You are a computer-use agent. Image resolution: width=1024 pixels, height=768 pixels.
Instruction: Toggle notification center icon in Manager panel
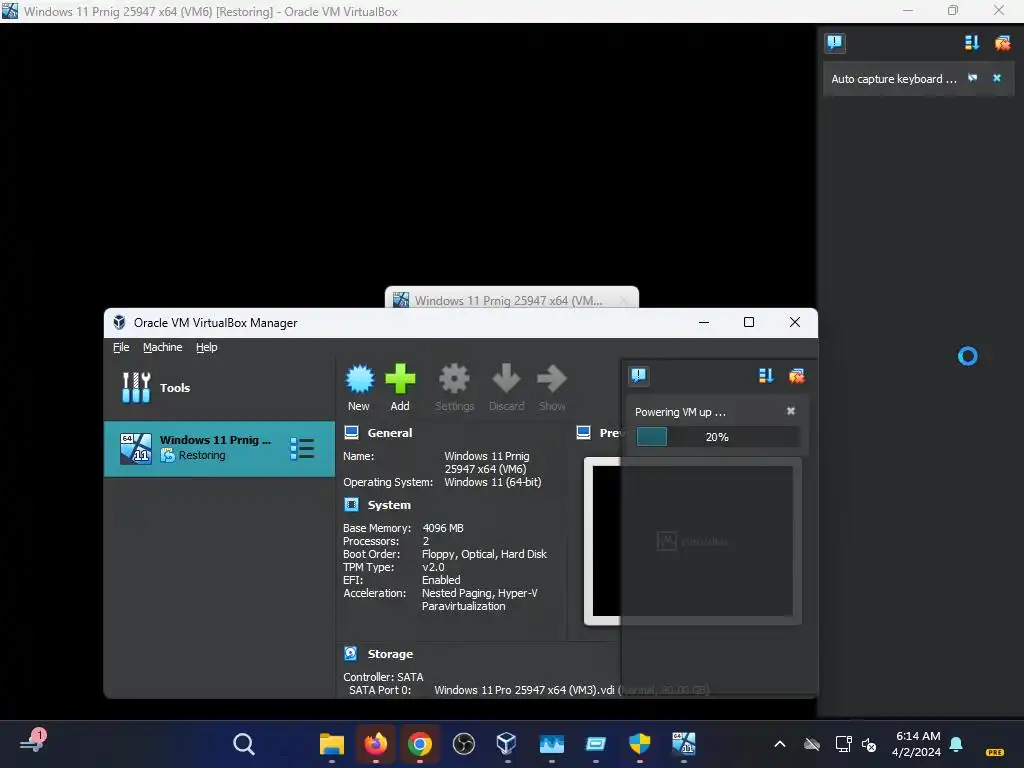[x=639, y=376]
